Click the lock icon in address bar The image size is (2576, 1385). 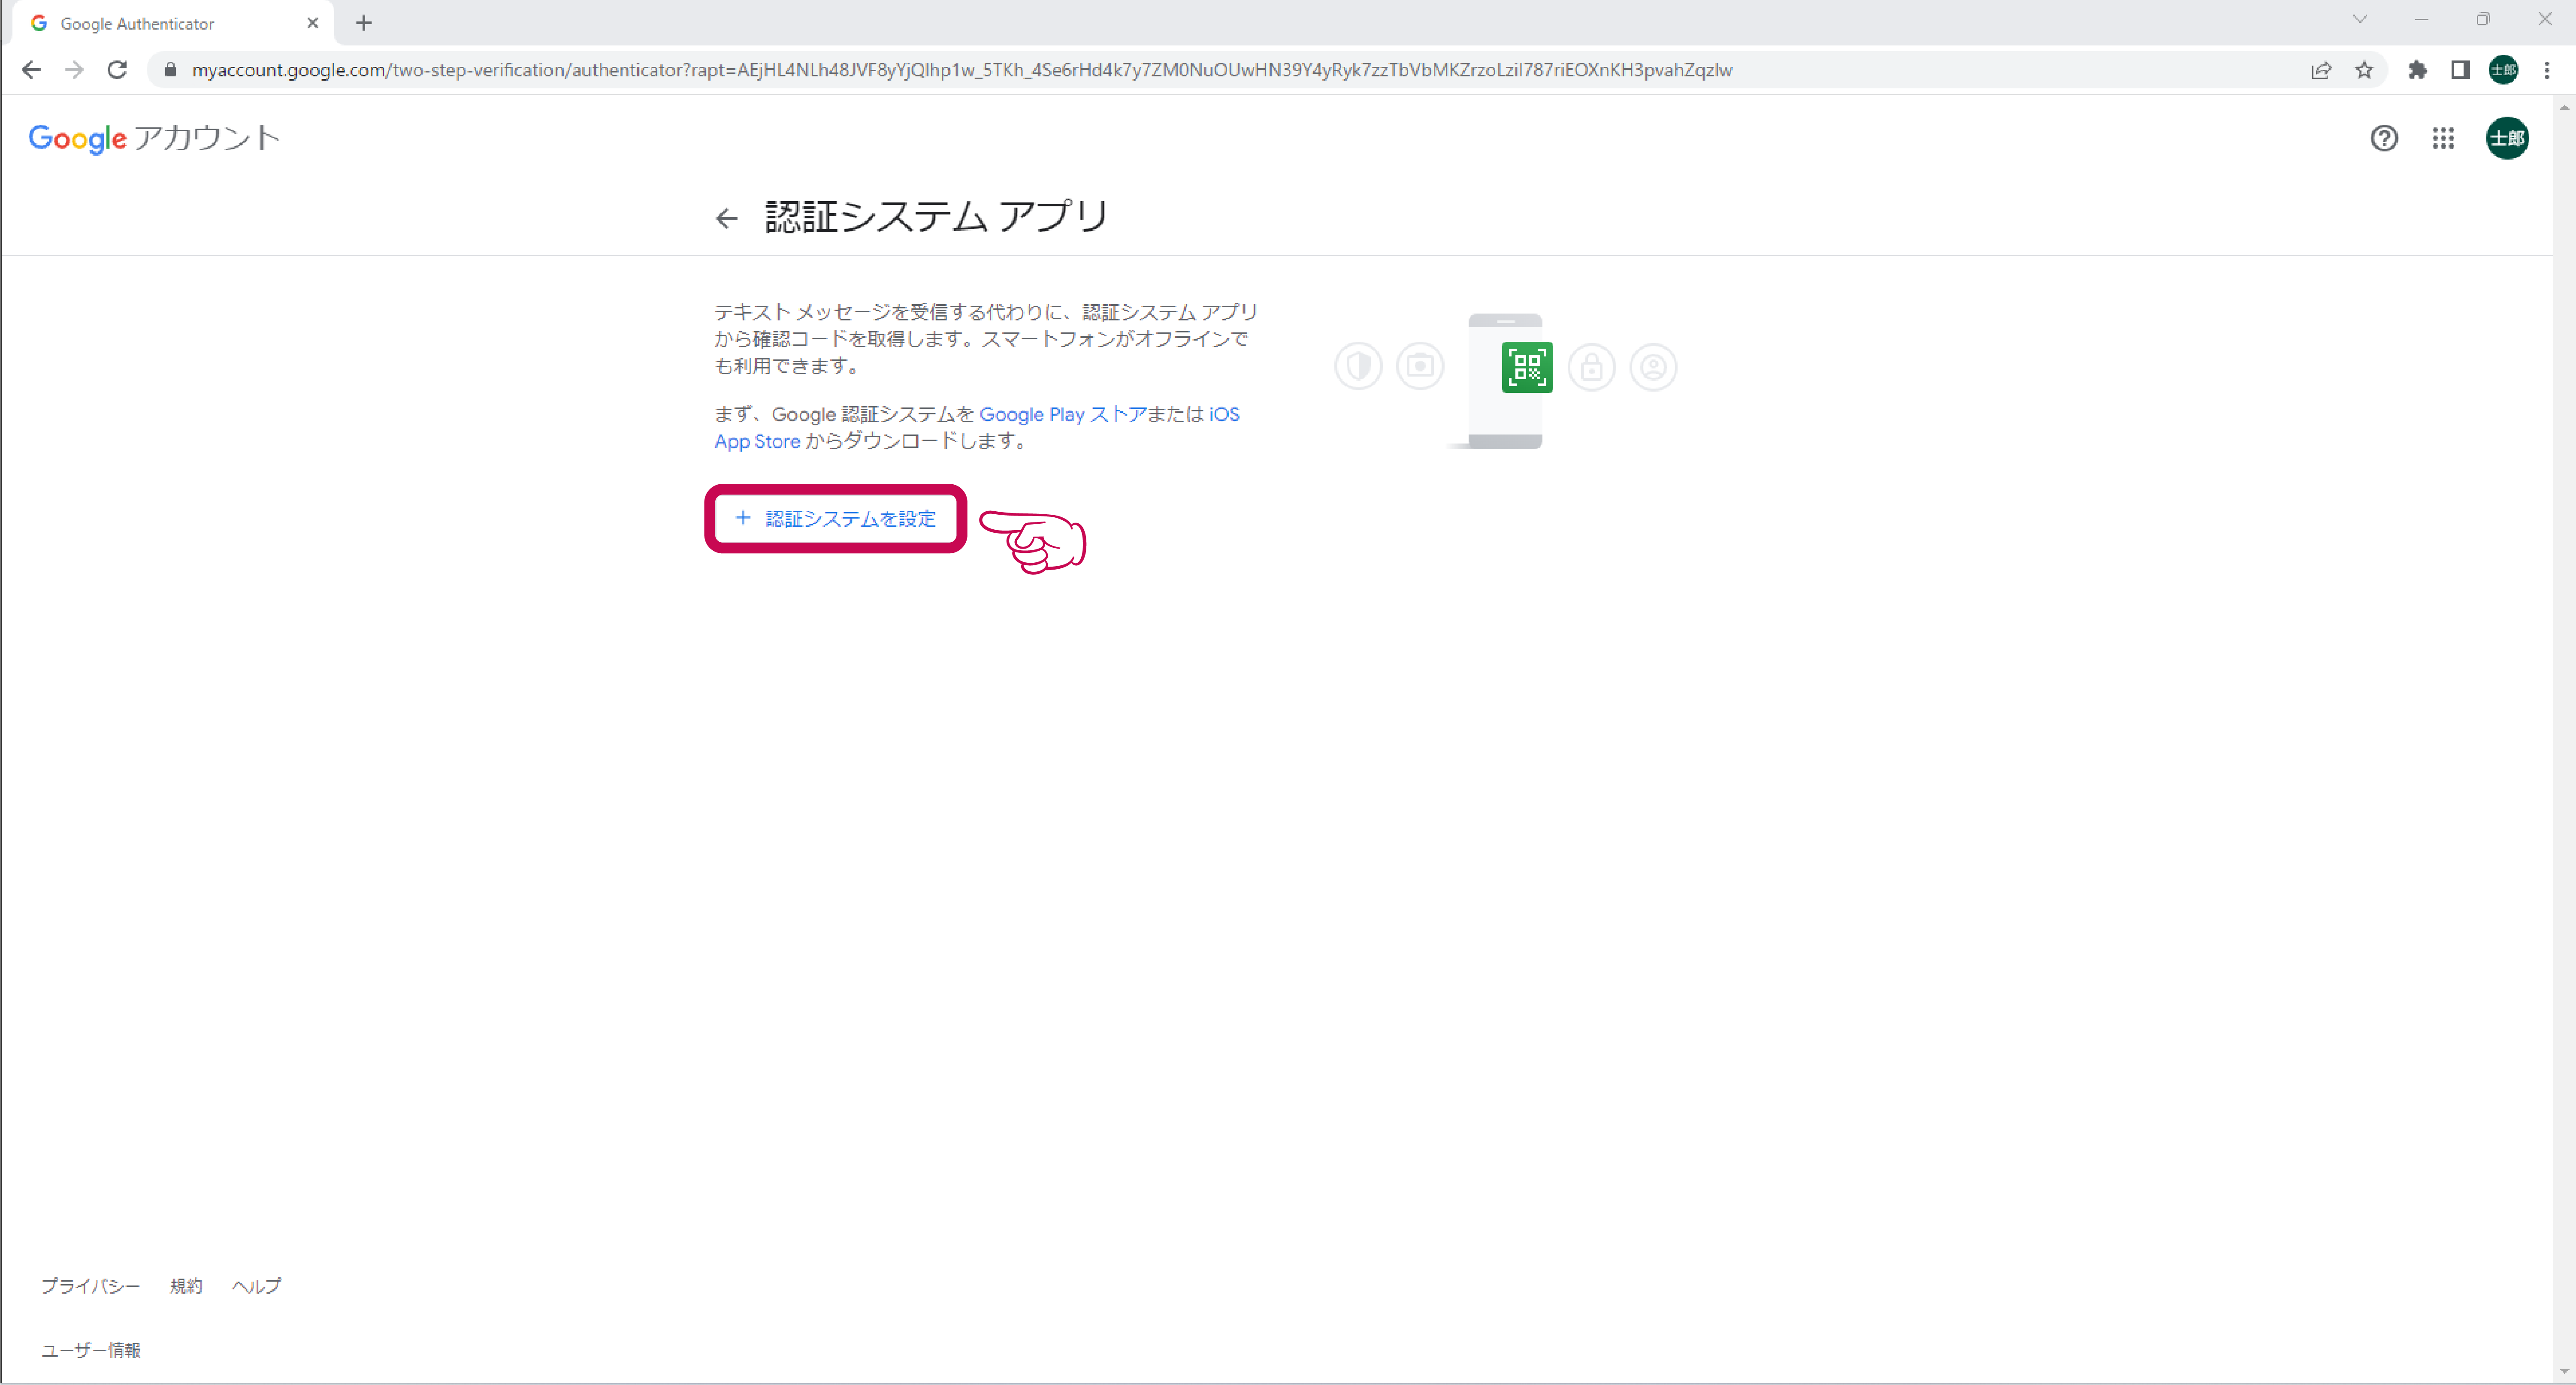170,70
